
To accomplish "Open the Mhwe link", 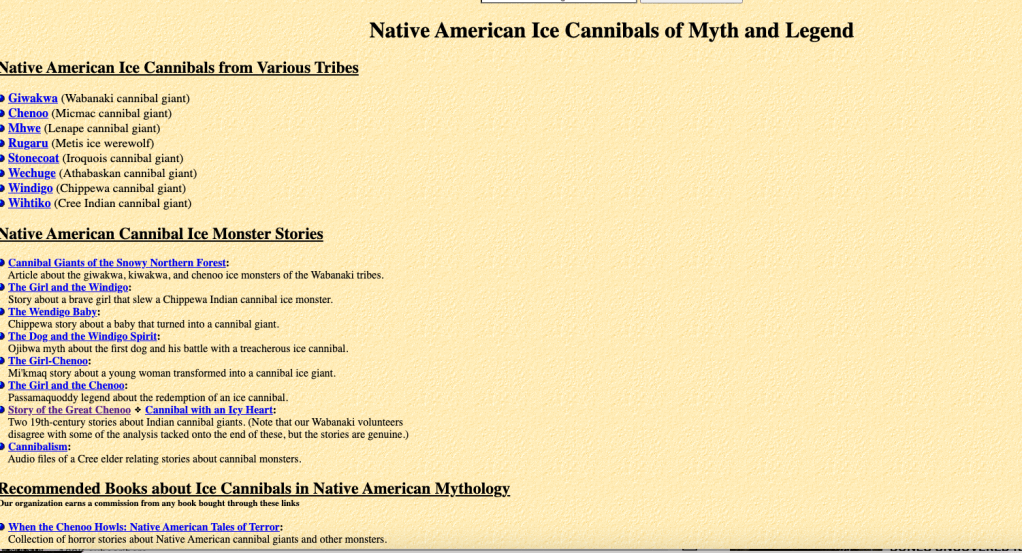I will click(24, 128).
